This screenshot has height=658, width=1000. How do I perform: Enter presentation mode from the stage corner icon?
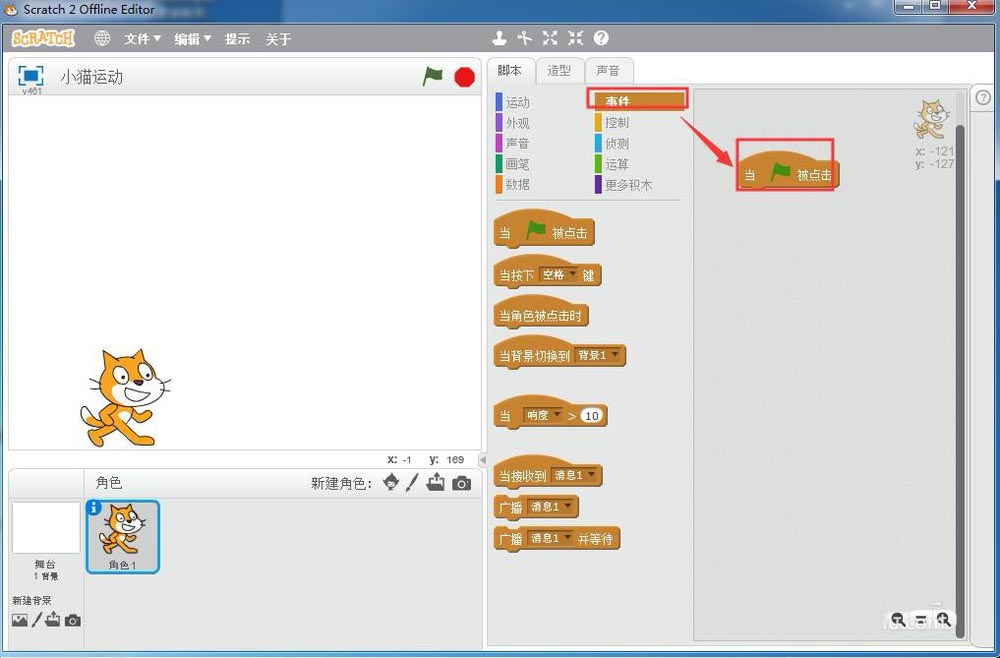pyautogui.click(x=30, y=74)
